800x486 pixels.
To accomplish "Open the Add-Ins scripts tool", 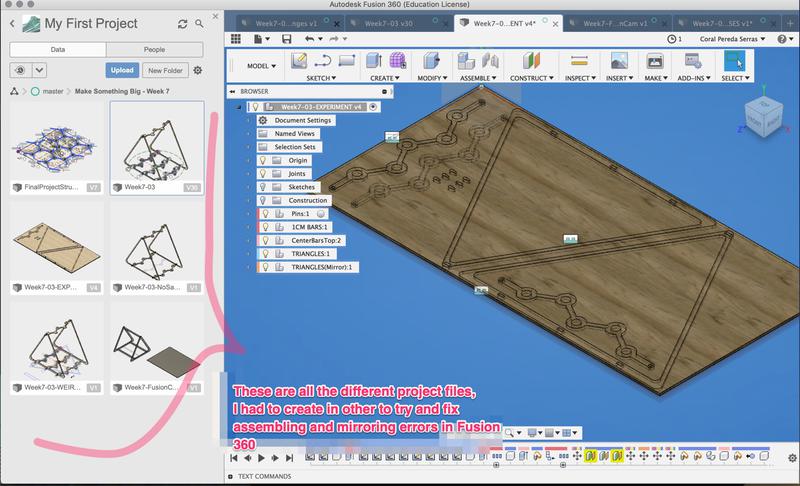I will tap(693, 61).
